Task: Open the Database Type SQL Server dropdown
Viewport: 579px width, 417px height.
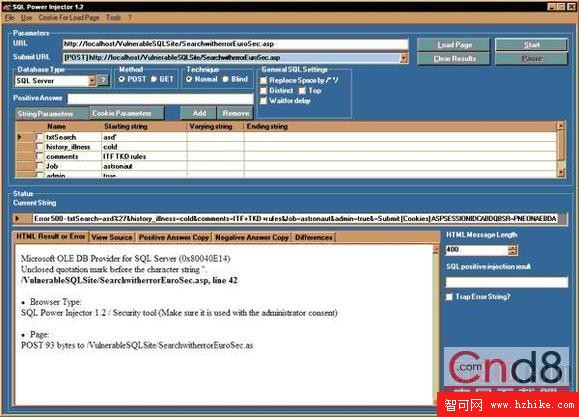Action: click(92, 81)
